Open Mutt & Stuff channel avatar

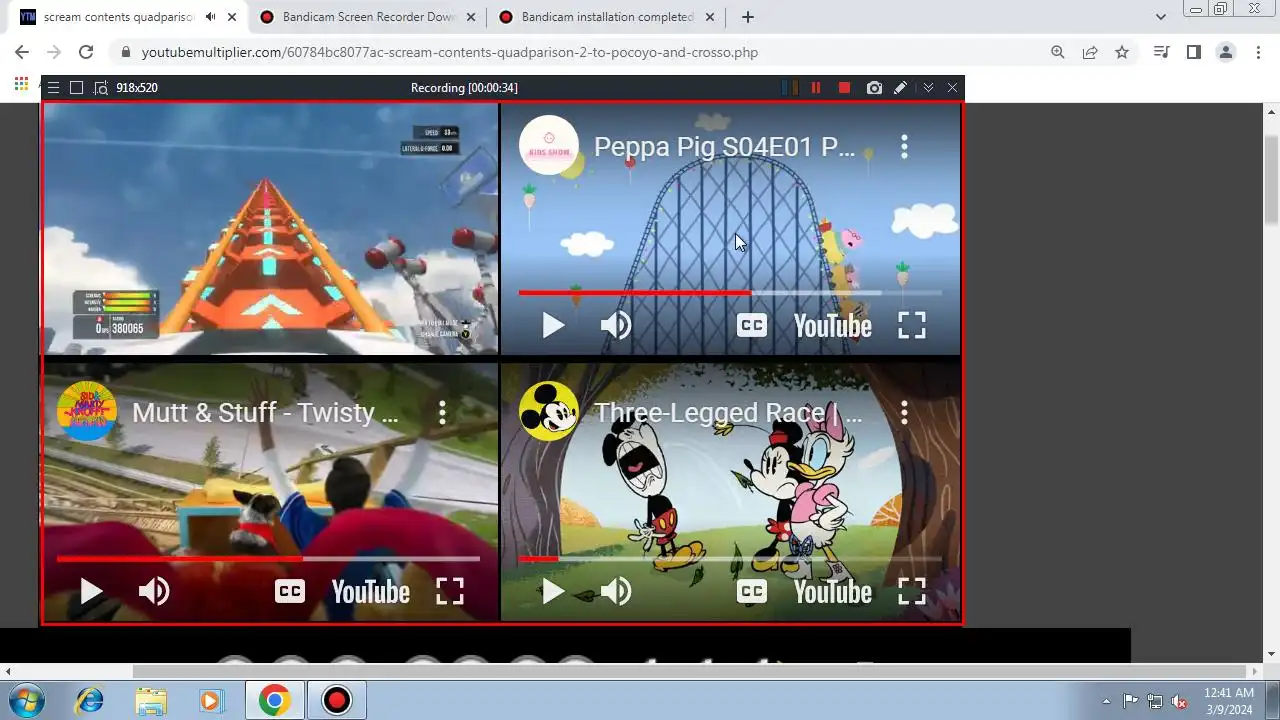pyautogui.click(x=86, y=411)
